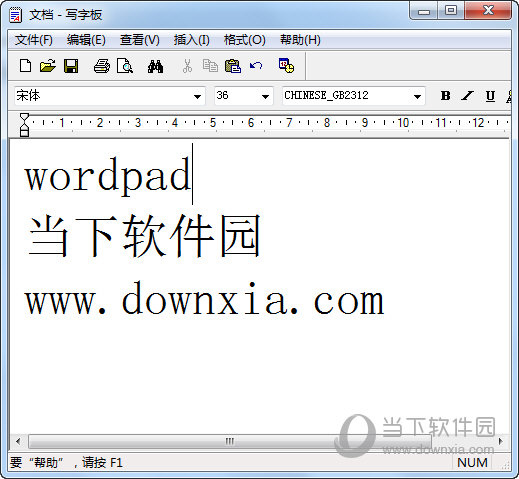Save the document with the floppy disk icon
The width and height of the screenshot is (519, 479).
71,66
